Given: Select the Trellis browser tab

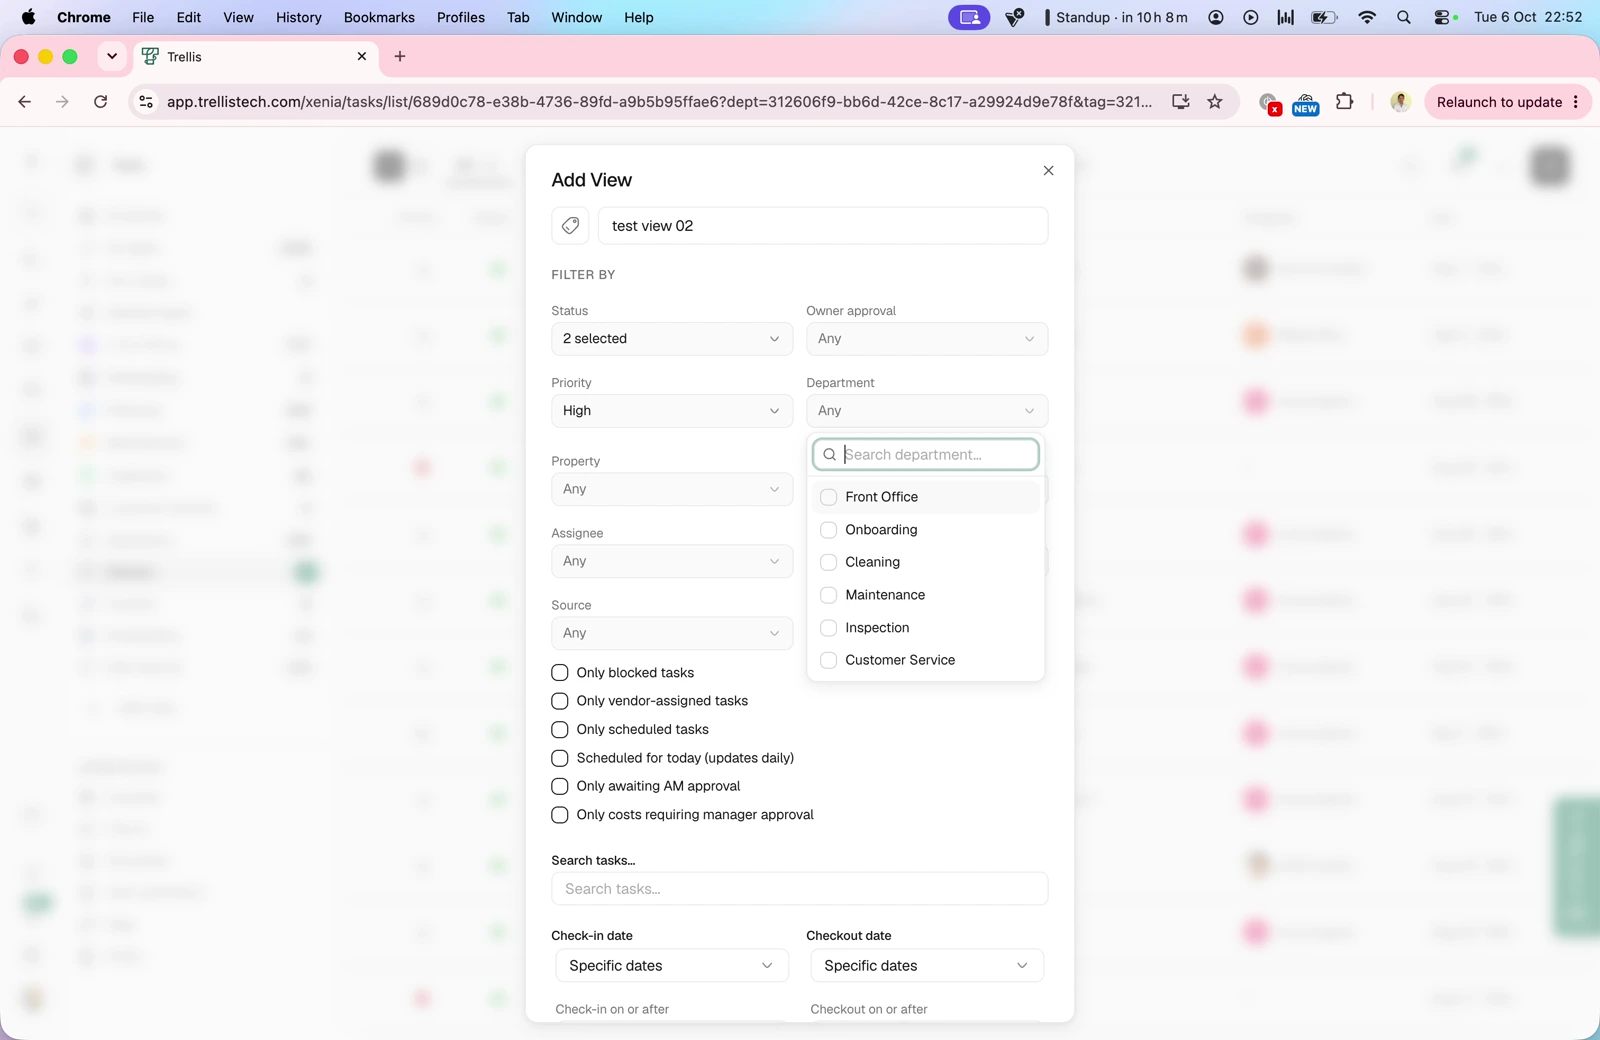Looking at the screenshot, I should [x=254, y=57].
